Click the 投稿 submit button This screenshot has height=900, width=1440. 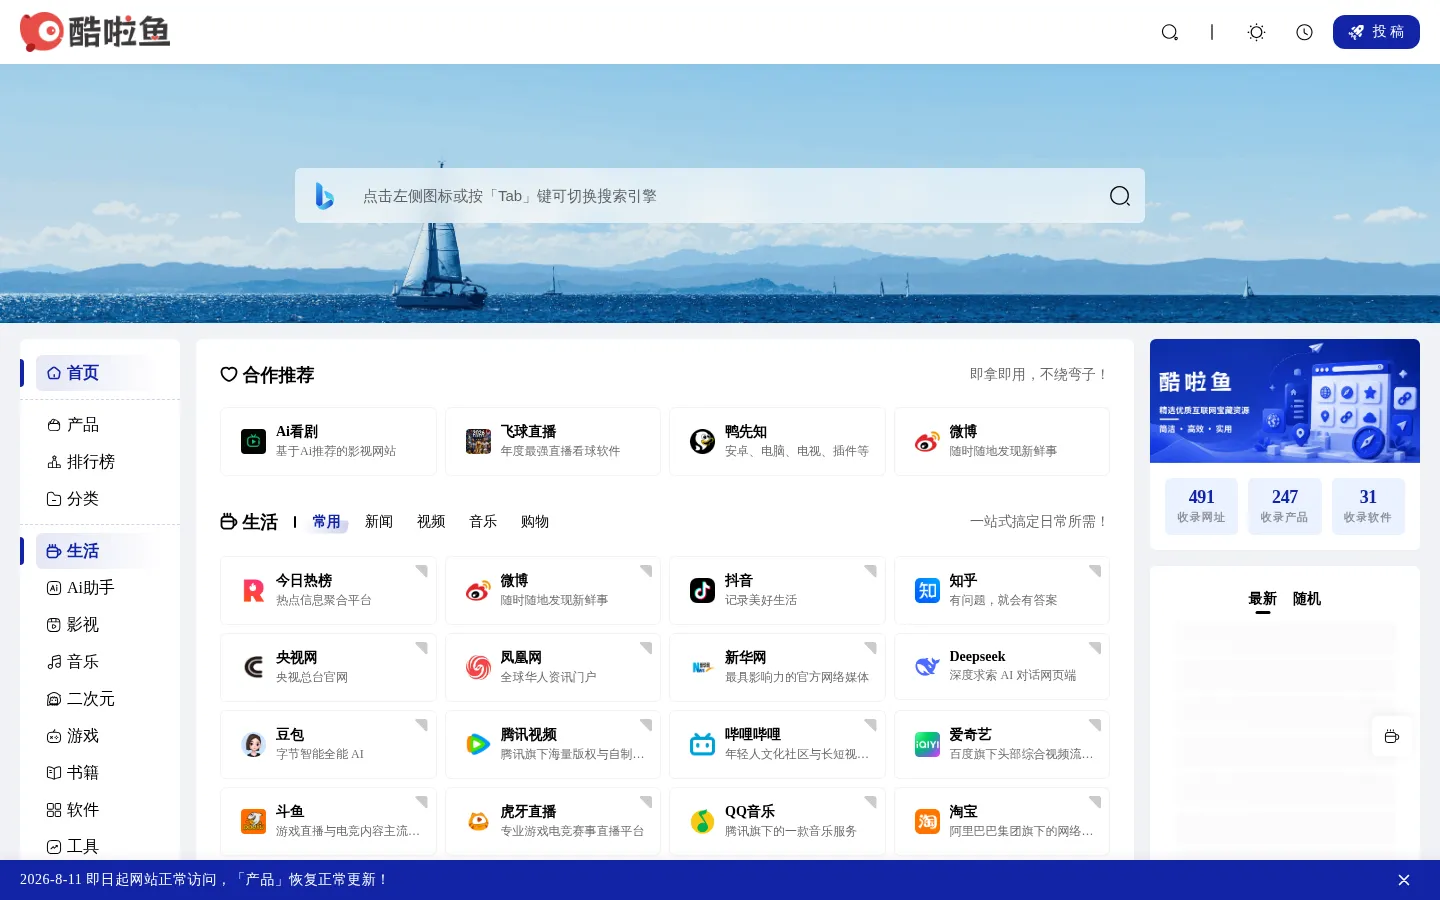click(1376, 32)
